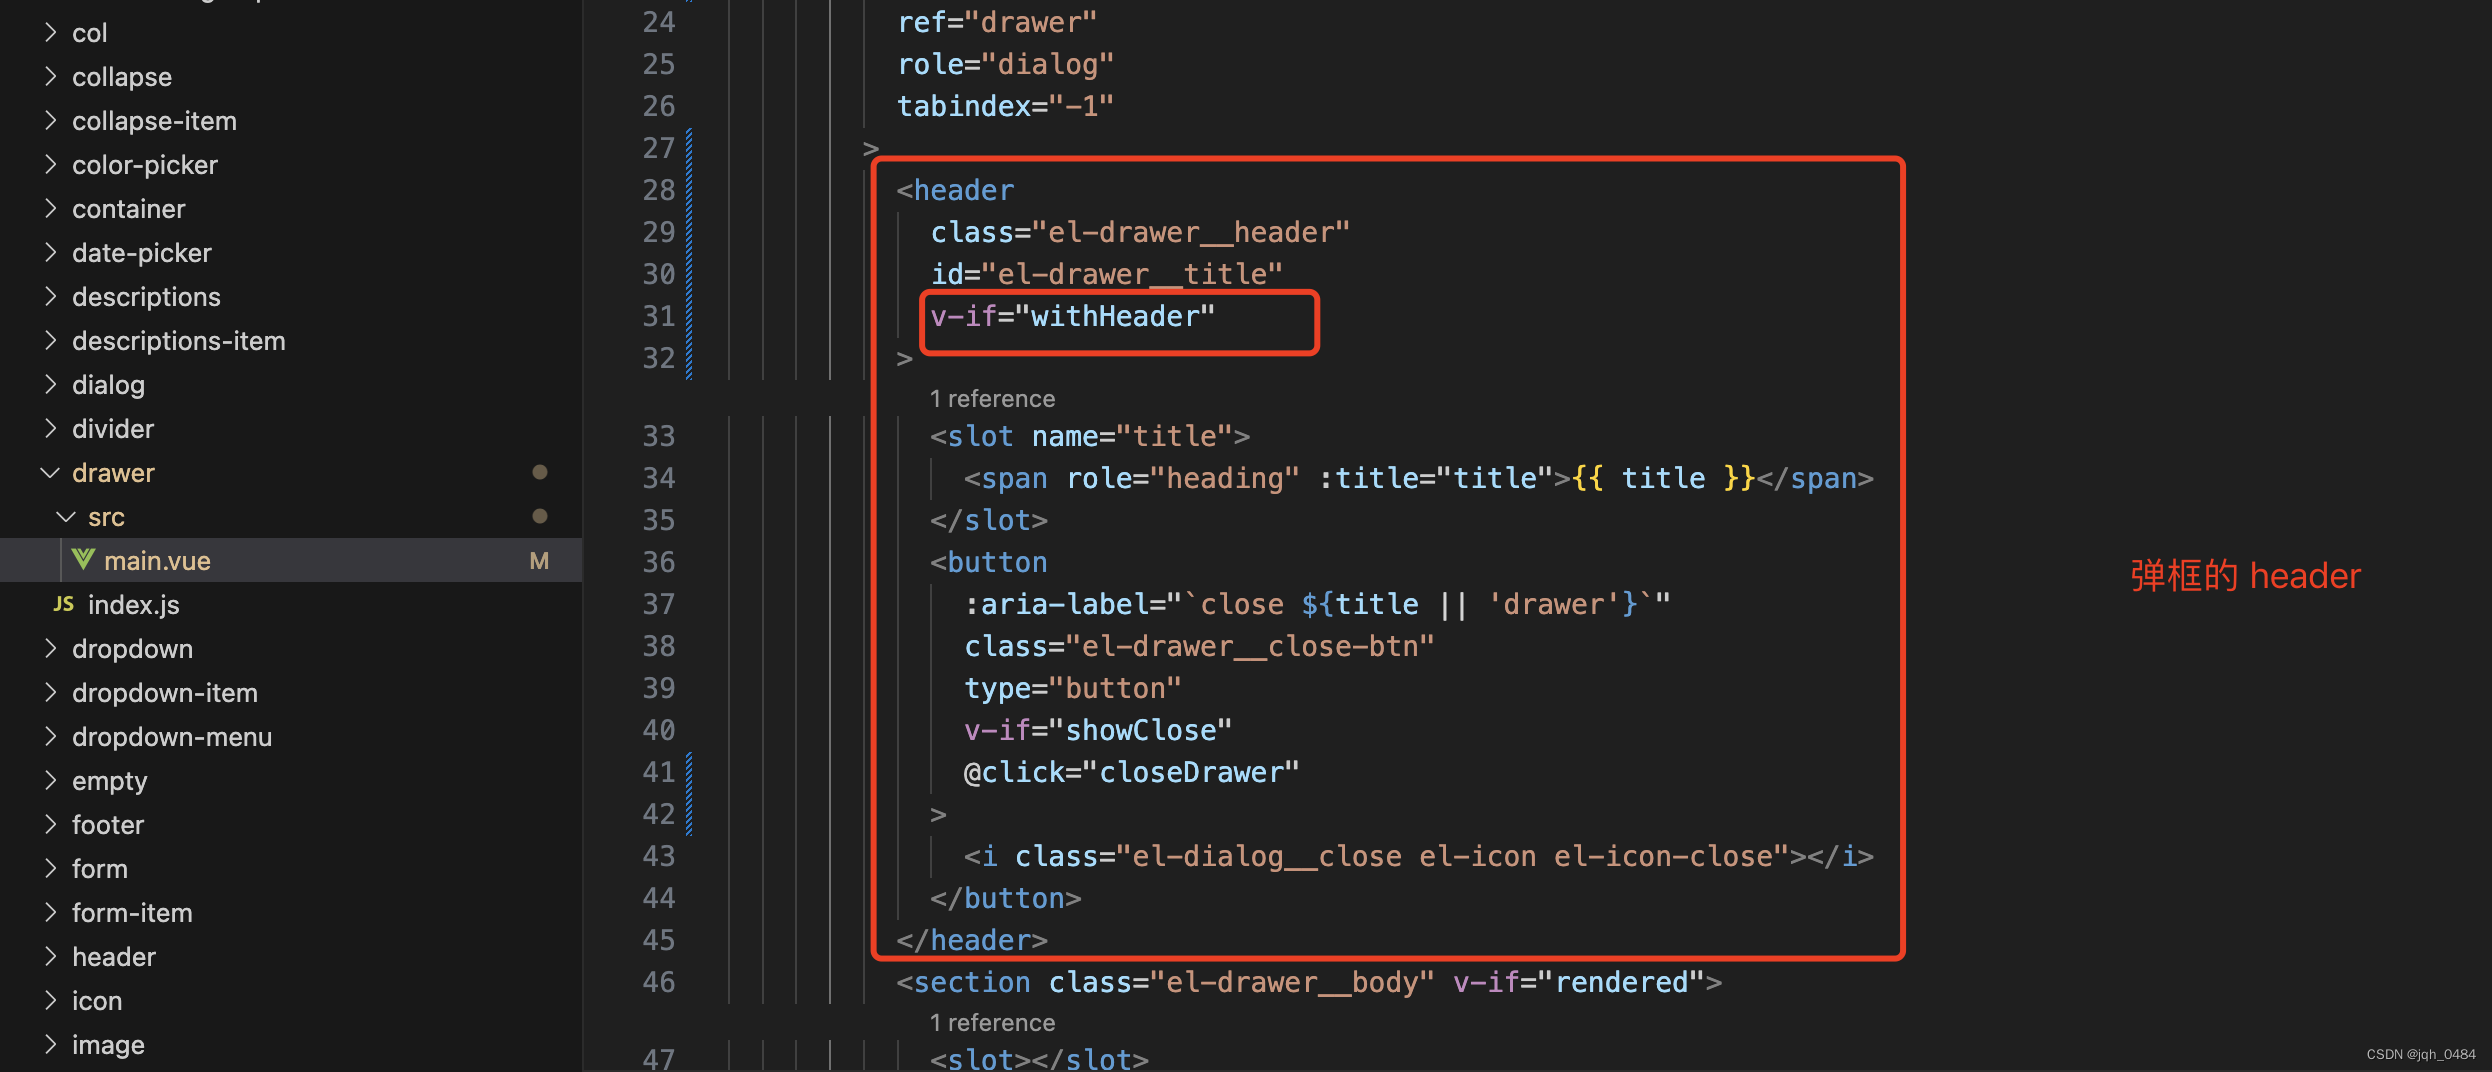Select index.js in the explorer

[x=133, y=604]
